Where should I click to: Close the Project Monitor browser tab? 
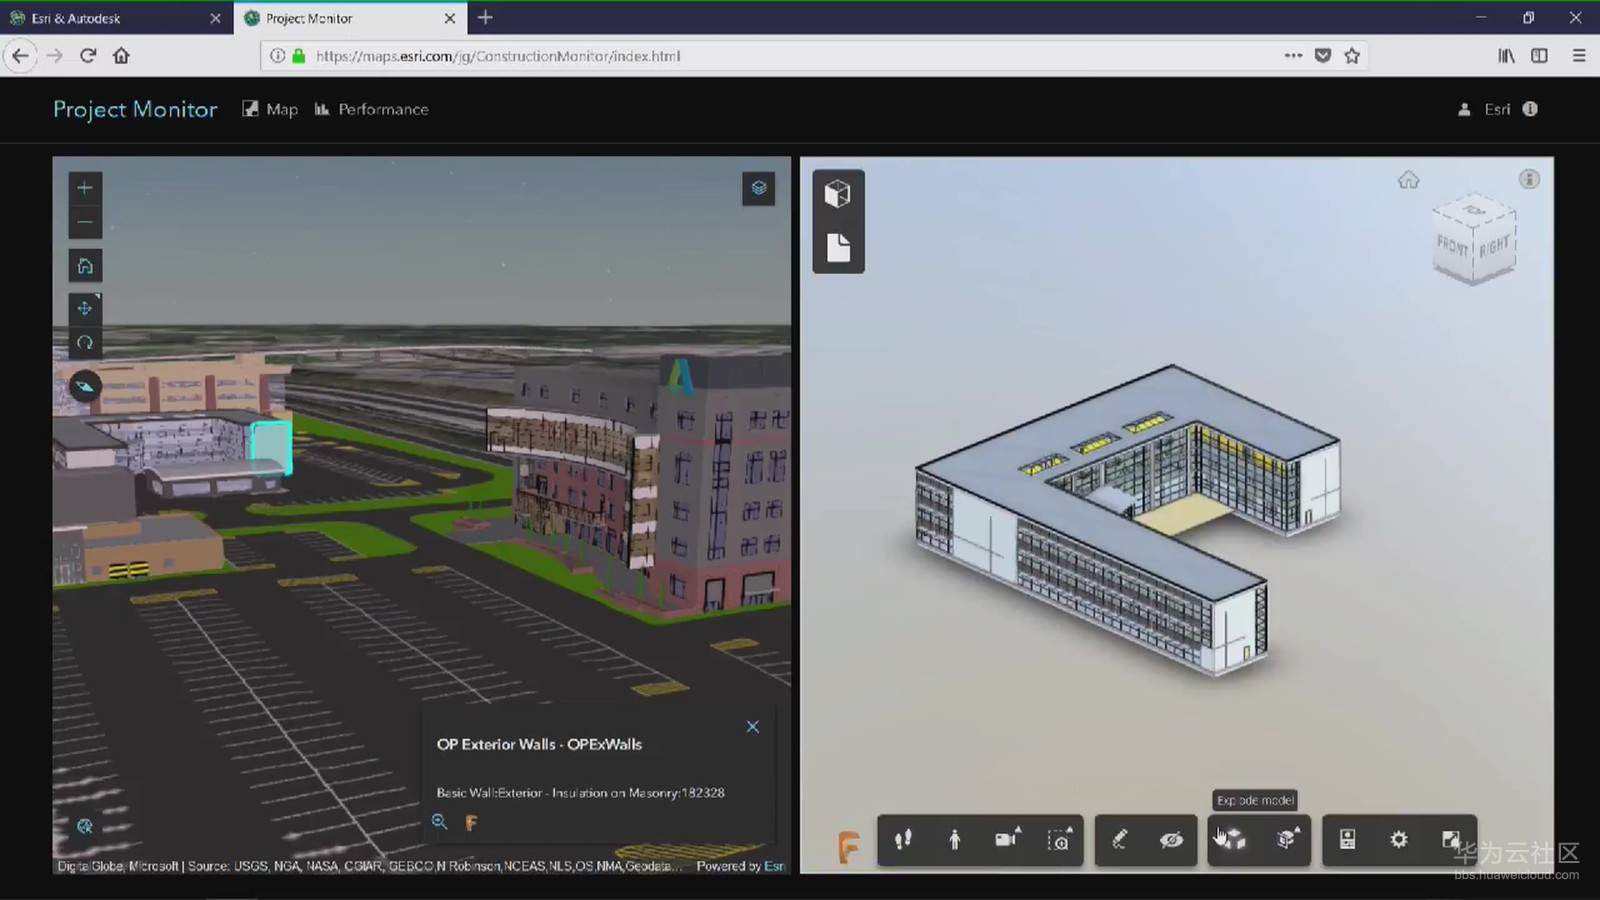pyautogui.click(x=450, y=18)
